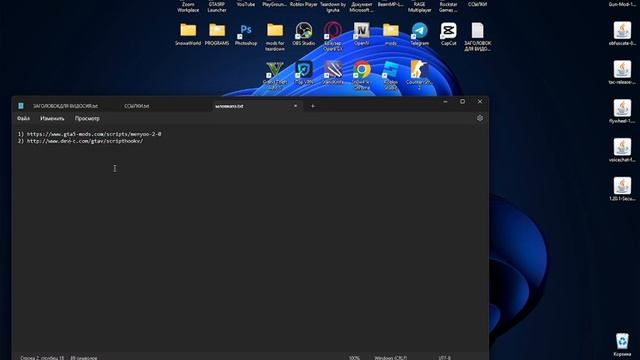The width and height of the screenshot is (640, 360).
Task: Select the tac-release-... jar file icon
Action: coord(622,72)
